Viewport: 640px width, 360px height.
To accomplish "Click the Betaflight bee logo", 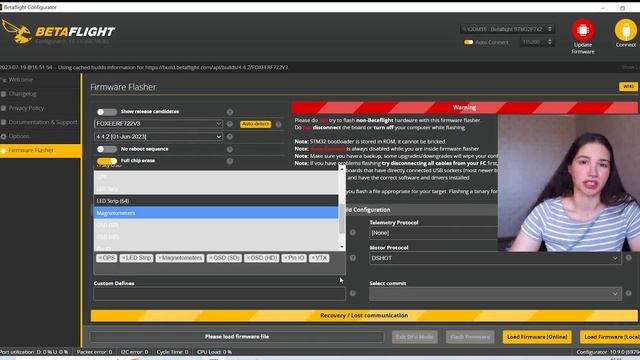I will click(17, 31).
